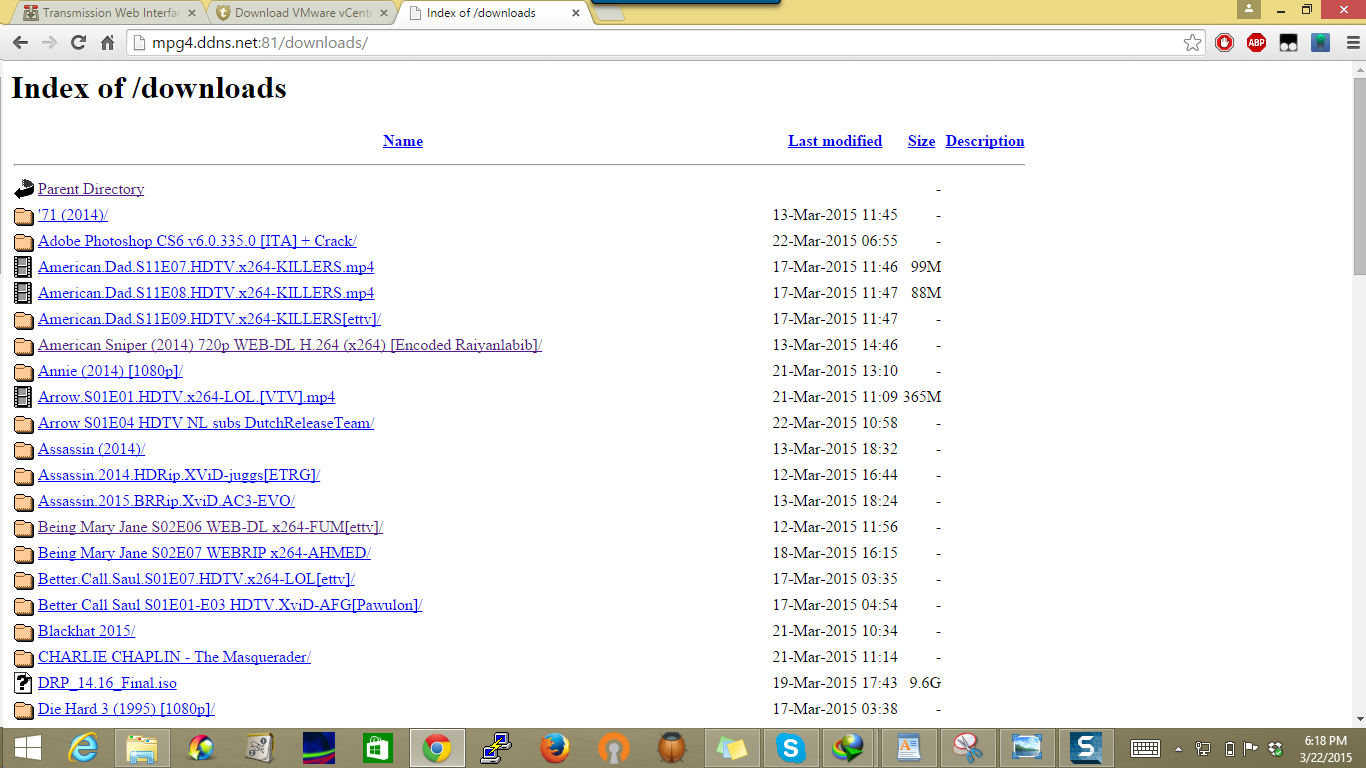Screen dimensions: 1366x768
Task: Click the folder icon beside Blackhat 2015
Action: click(23, 631)
